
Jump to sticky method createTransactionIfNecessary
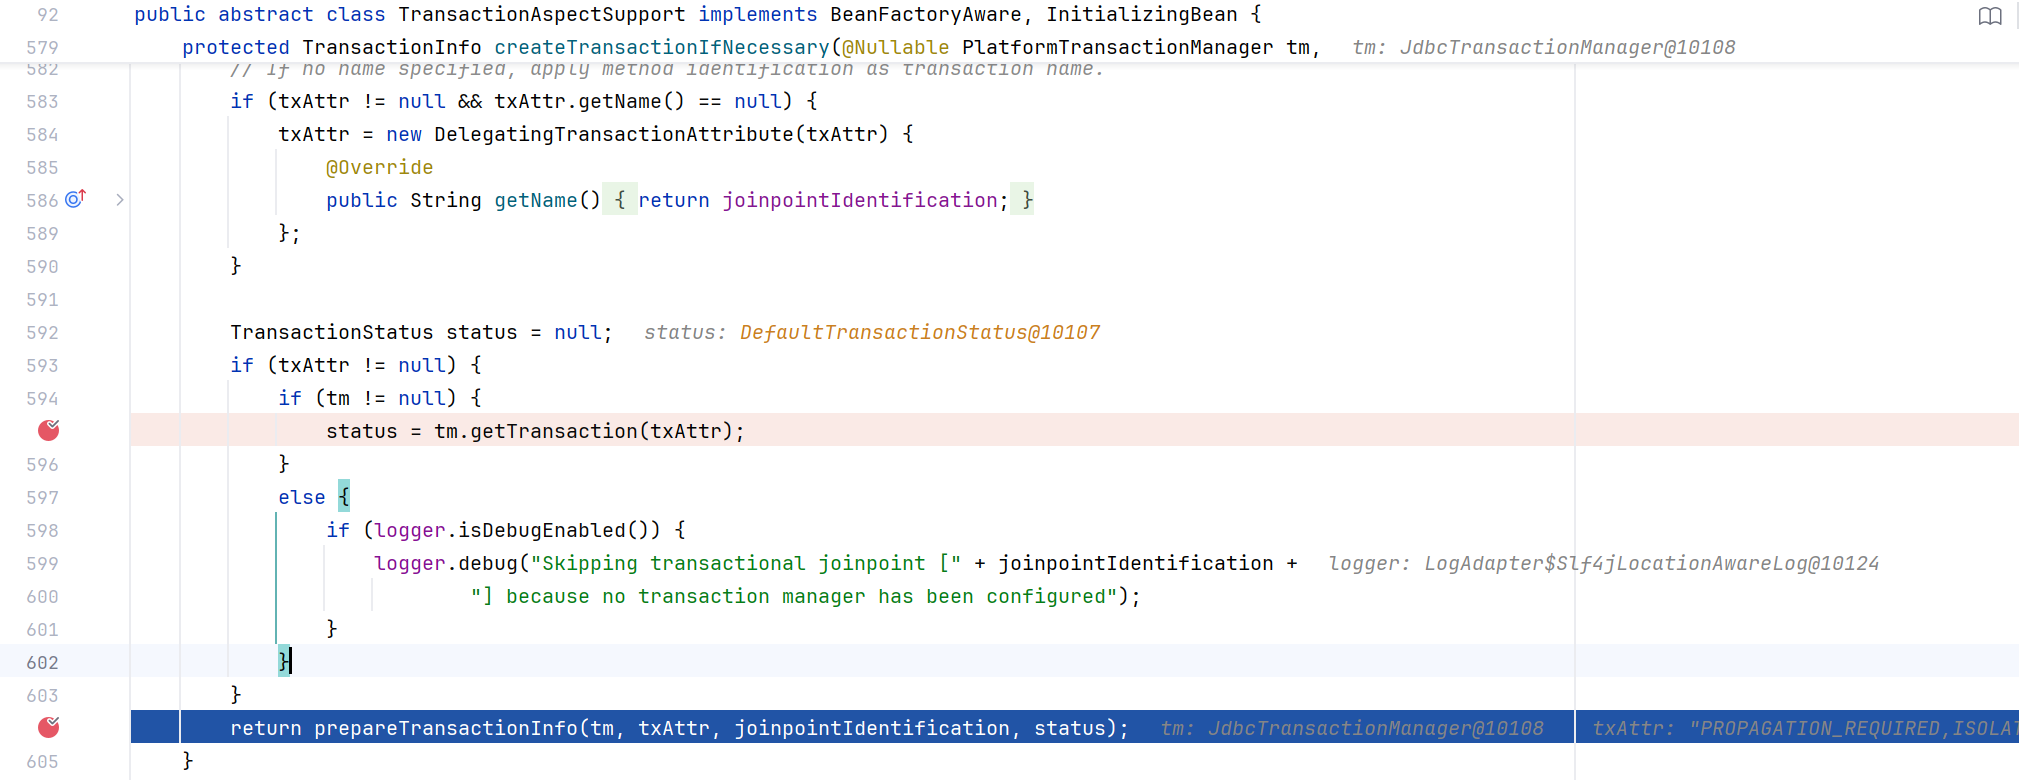click(x=662, y=47)
